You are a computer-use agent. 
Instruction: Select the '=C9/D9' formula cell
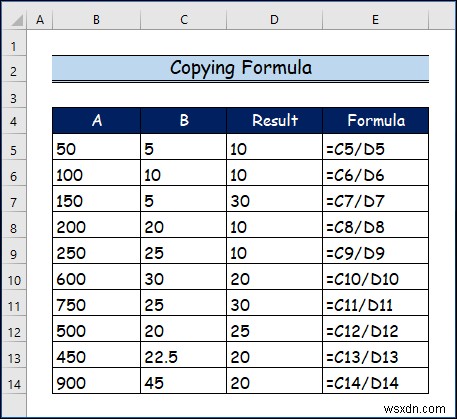[376, 251]
